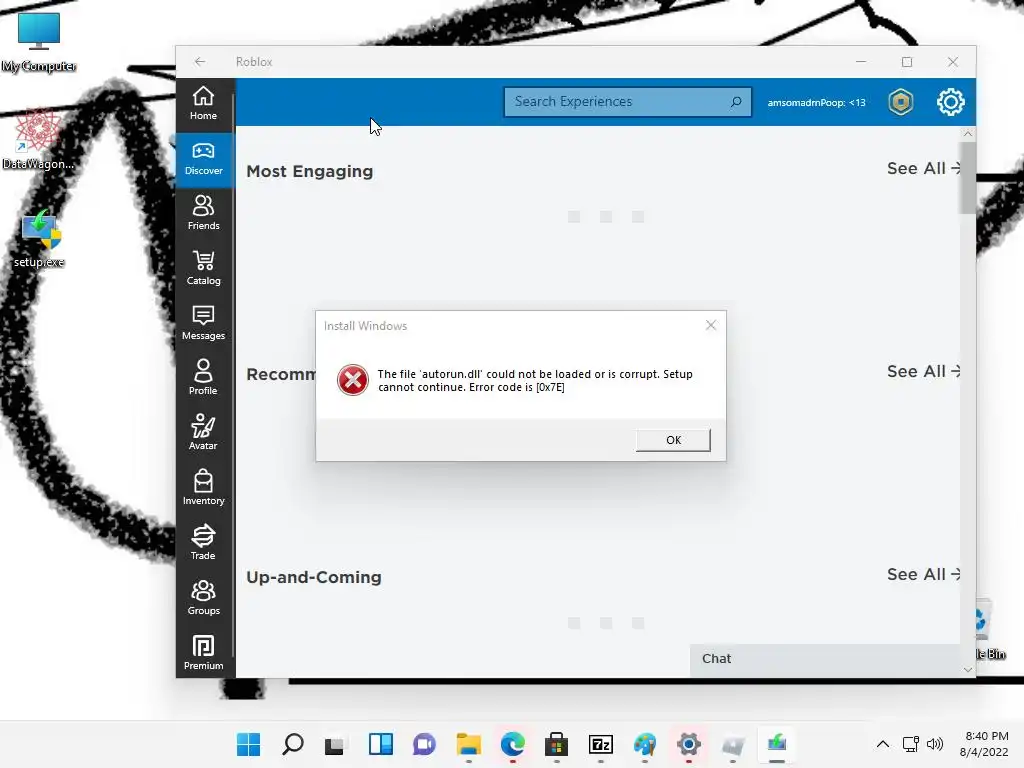The width and height of the screenshot is (1024, 768).
Task: Open Roblox settings gear icon
Action: (x=950, y=102)
